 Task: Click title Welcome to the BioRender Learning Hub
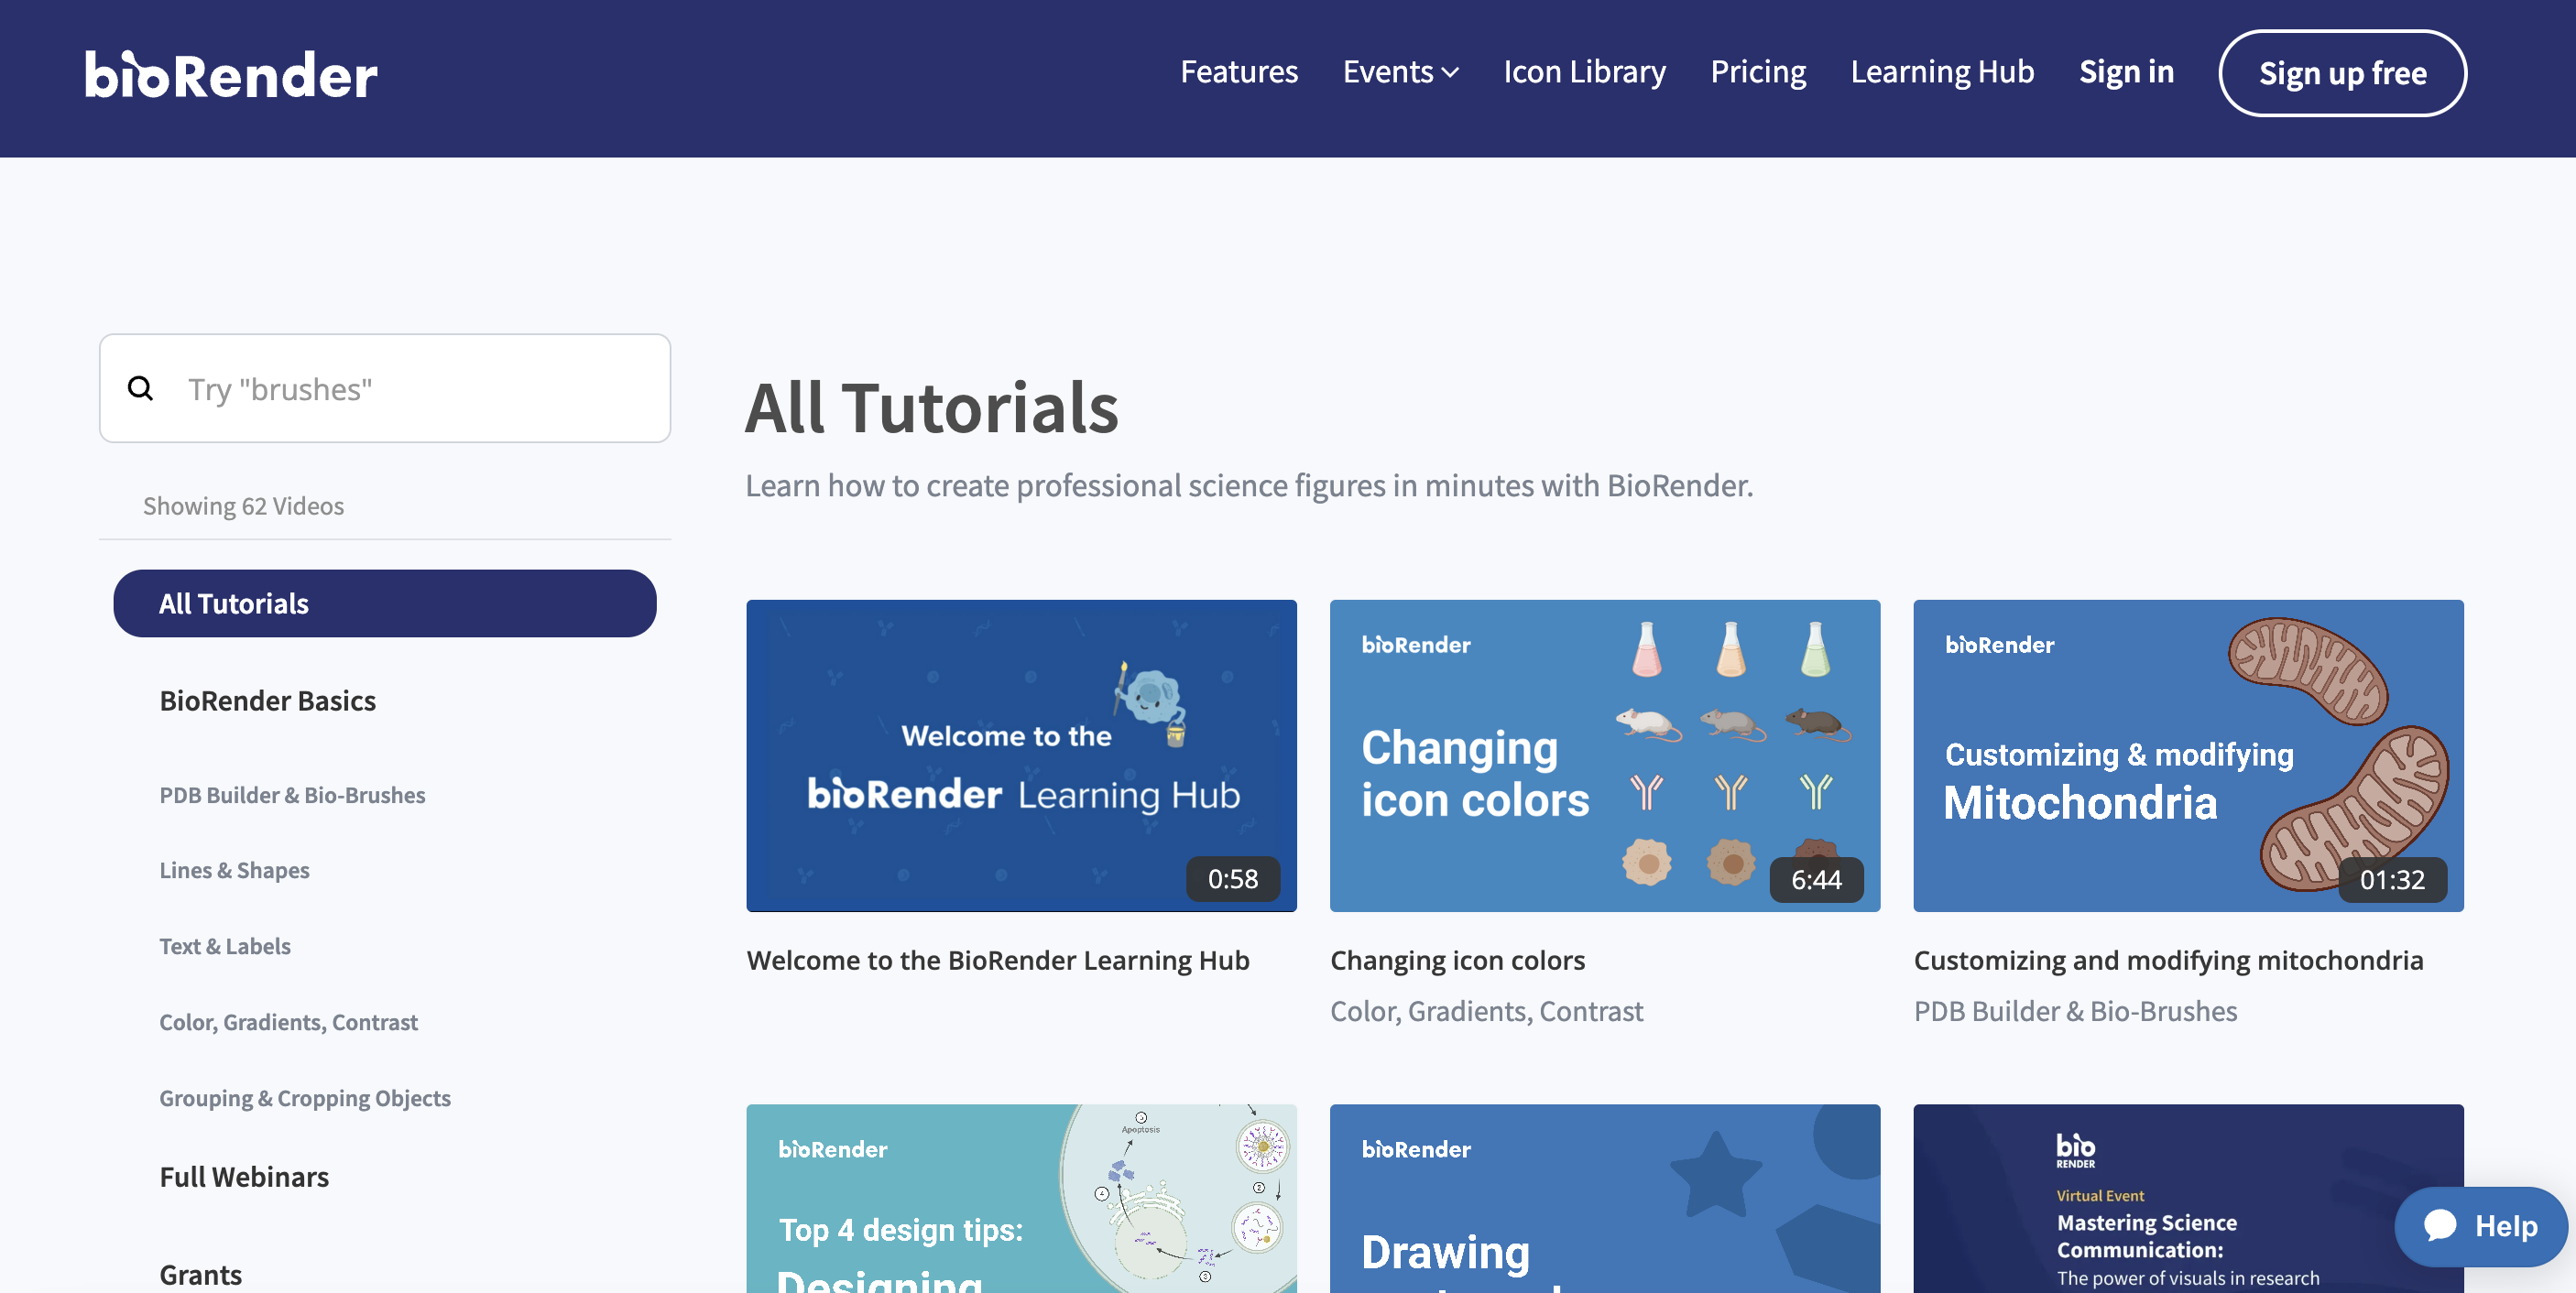(x=997, y=960)
